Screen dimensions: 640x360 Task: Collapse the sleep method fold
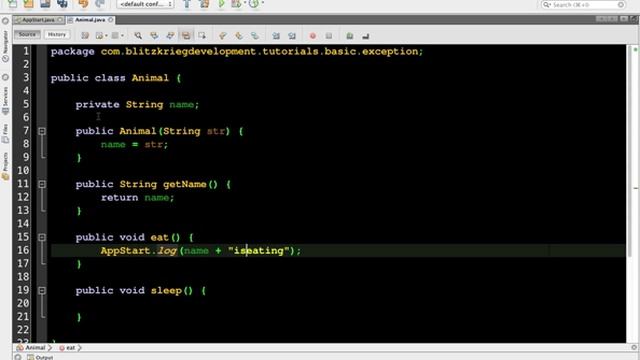pos(42,291)
